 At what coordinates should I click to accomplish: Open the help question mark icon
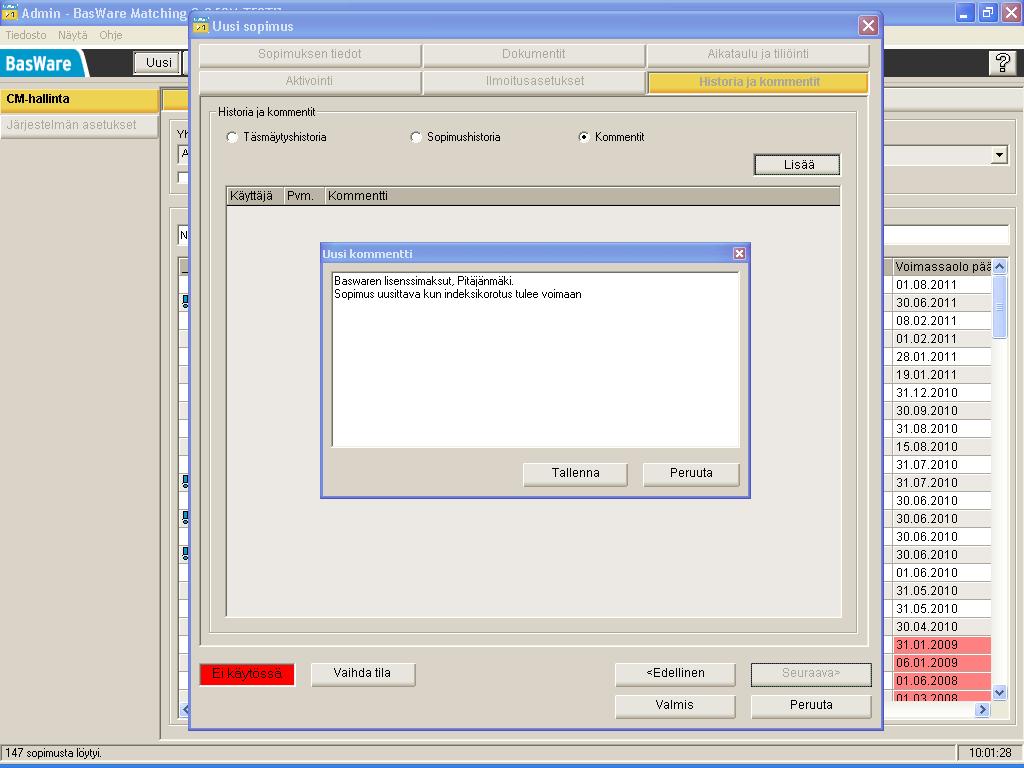[1002, 63]
